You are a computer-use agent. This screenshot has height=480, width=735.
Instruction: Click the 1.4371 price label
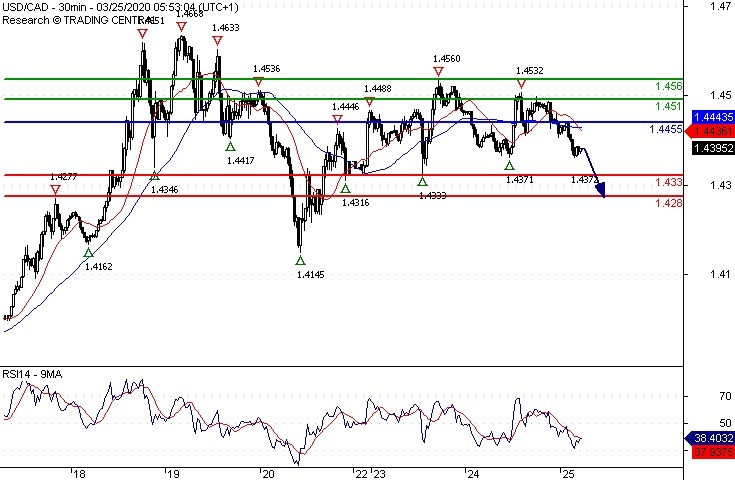pyautogui.click(x=520, y=180)
